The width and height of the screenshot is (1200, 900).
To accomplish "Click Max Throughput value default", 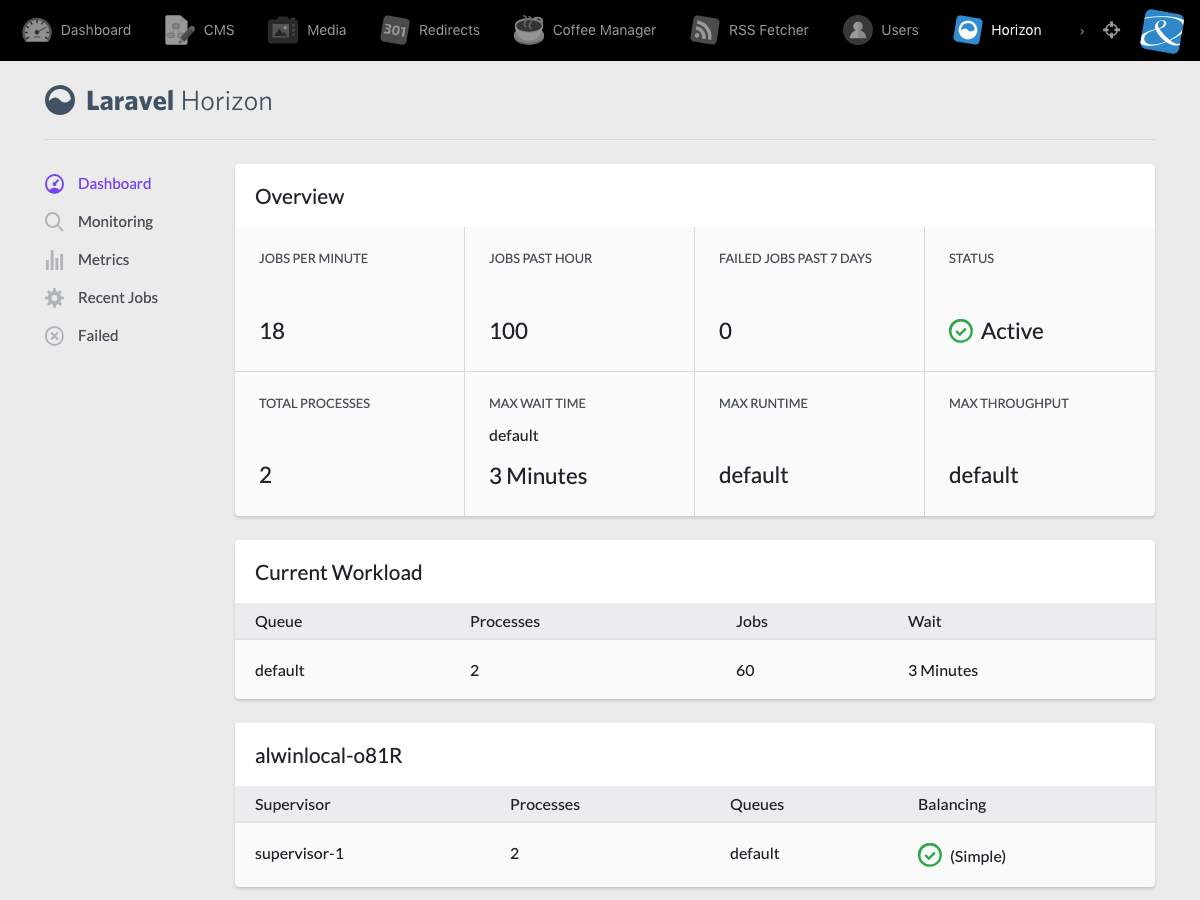I will pos(984,475).
